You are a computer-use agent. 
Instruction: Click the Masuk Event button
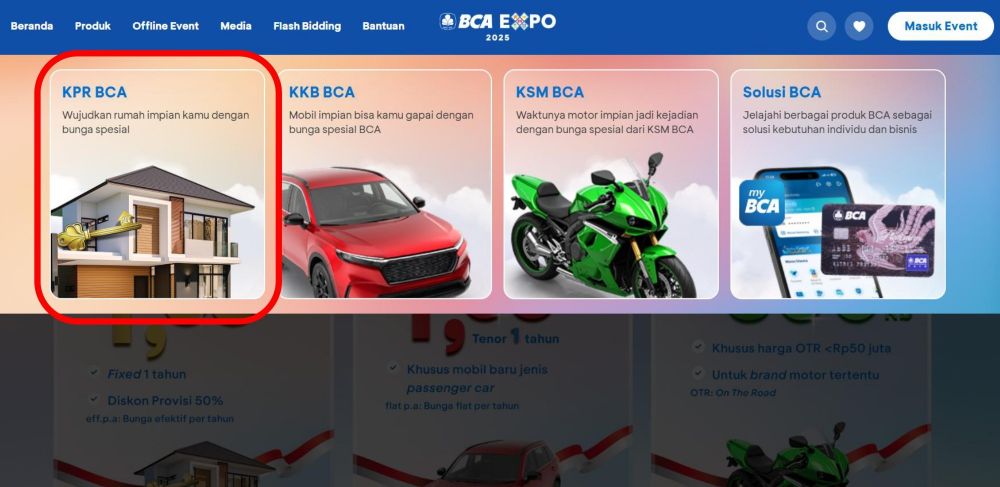point(941,26)
